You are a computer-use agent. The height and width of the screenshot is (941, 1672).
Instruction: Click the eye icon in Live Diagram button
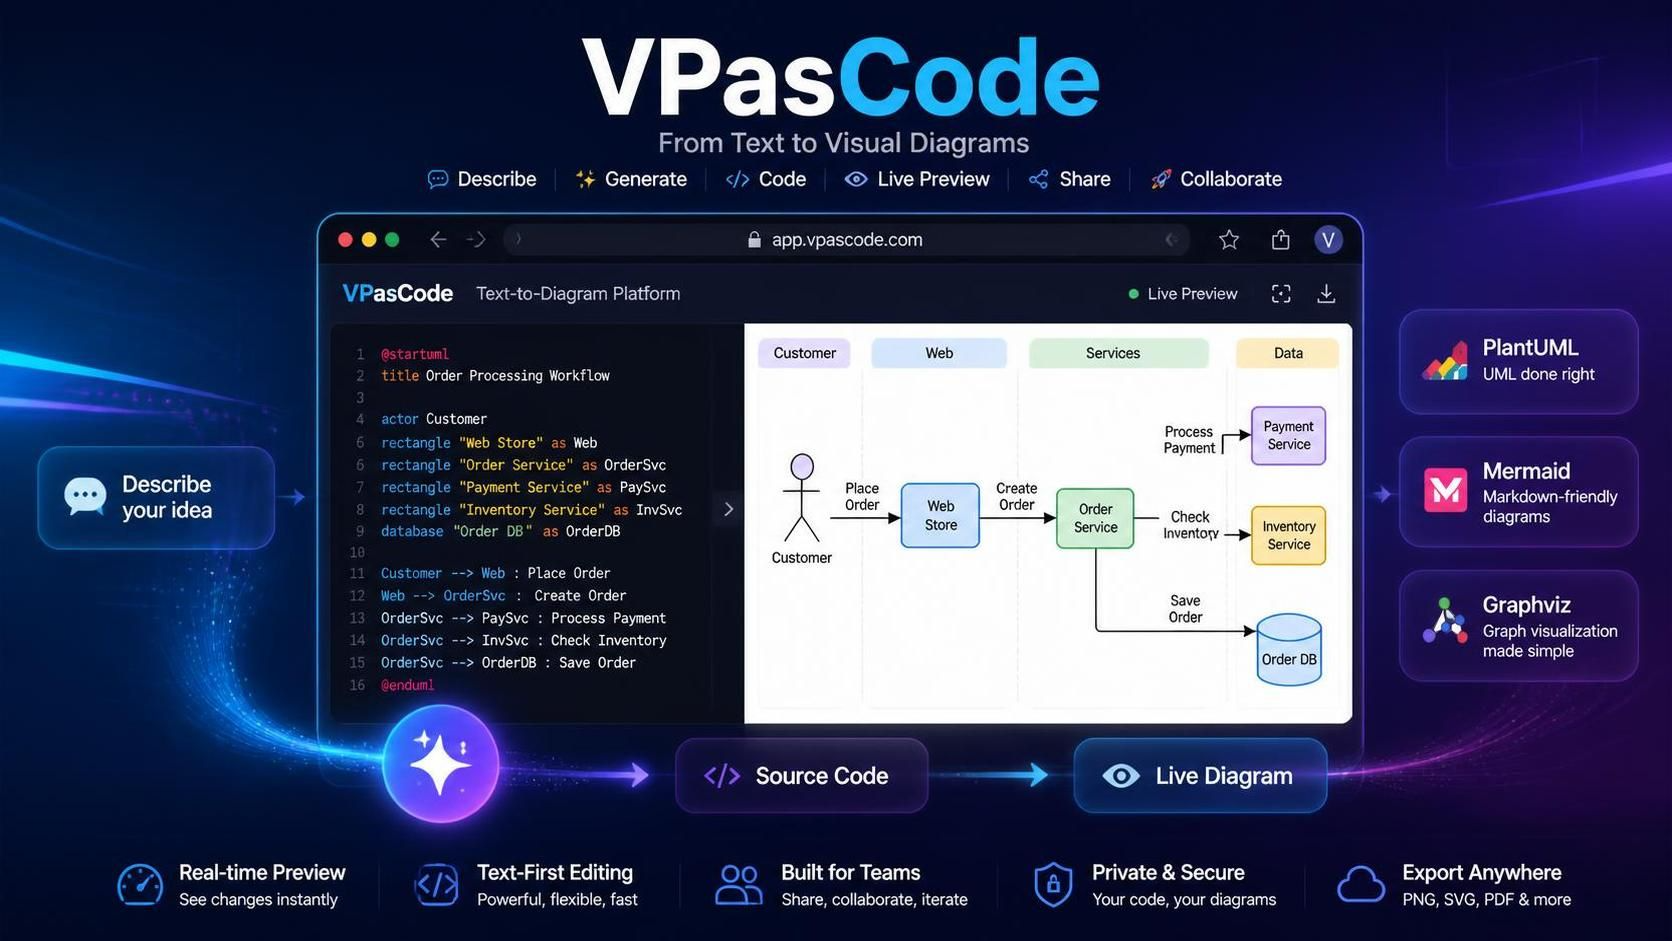pyautogui.click(x=1121, y=776)
